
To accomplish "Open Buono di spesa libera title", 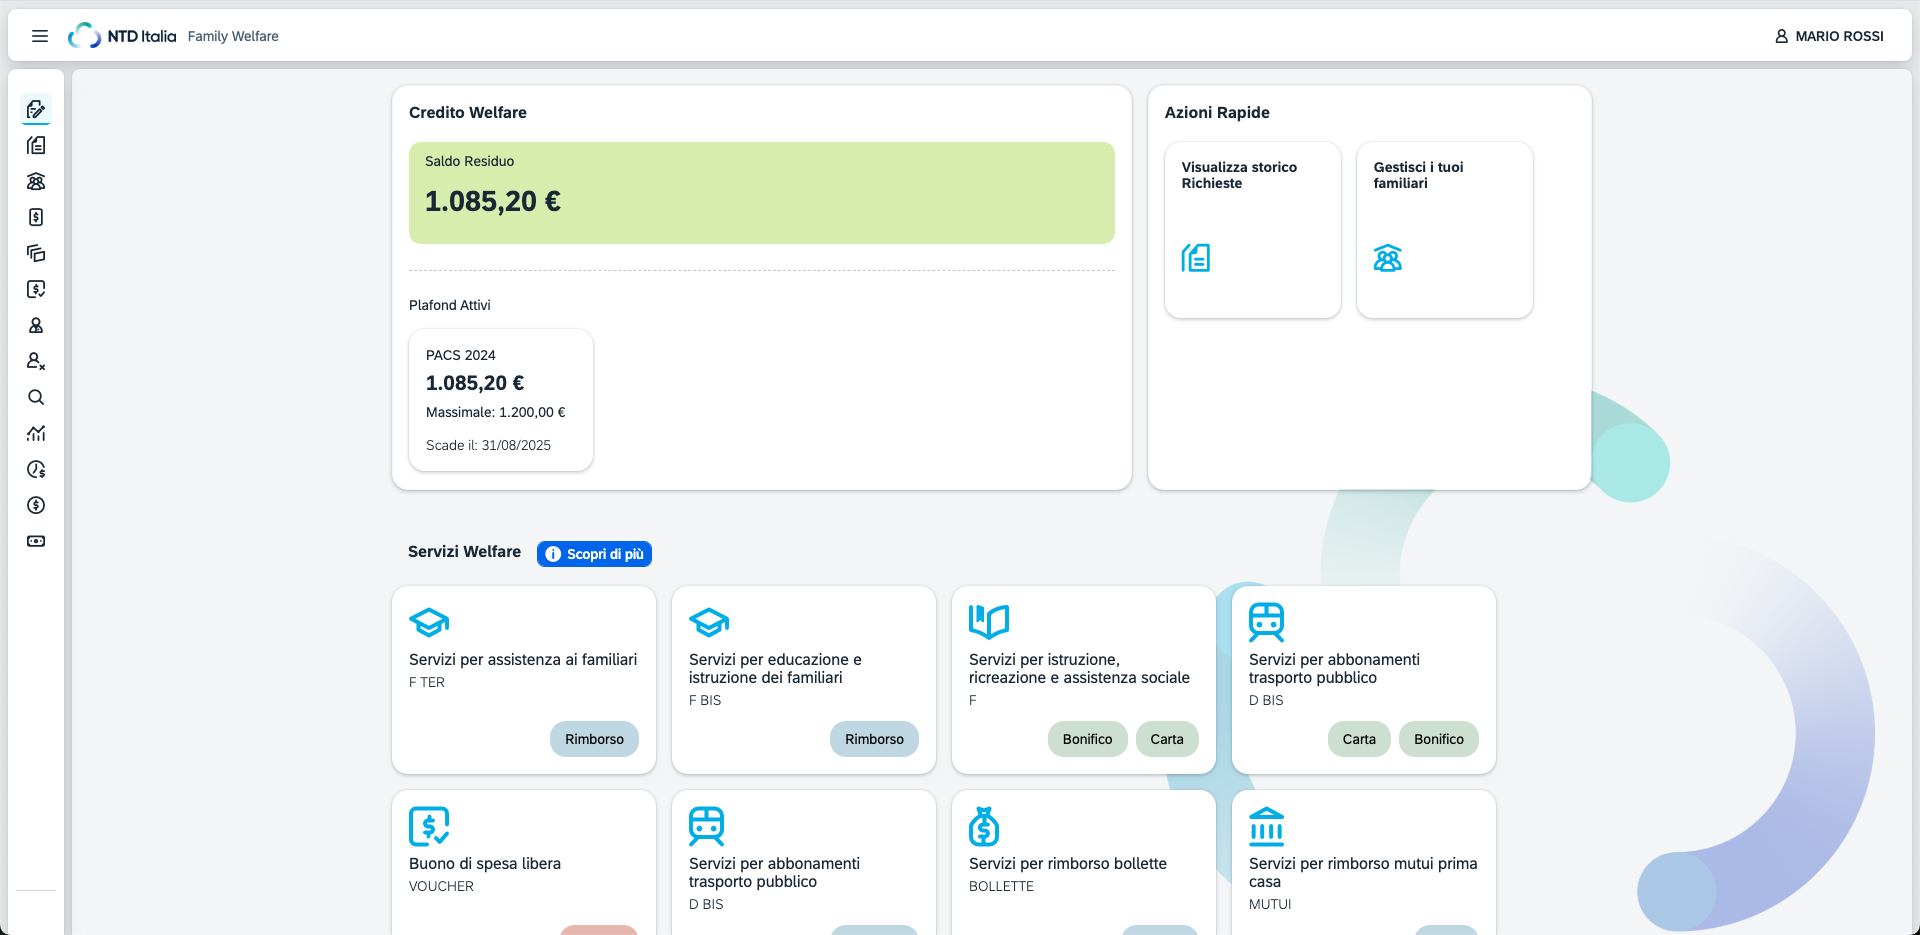I will pos(485,864).
